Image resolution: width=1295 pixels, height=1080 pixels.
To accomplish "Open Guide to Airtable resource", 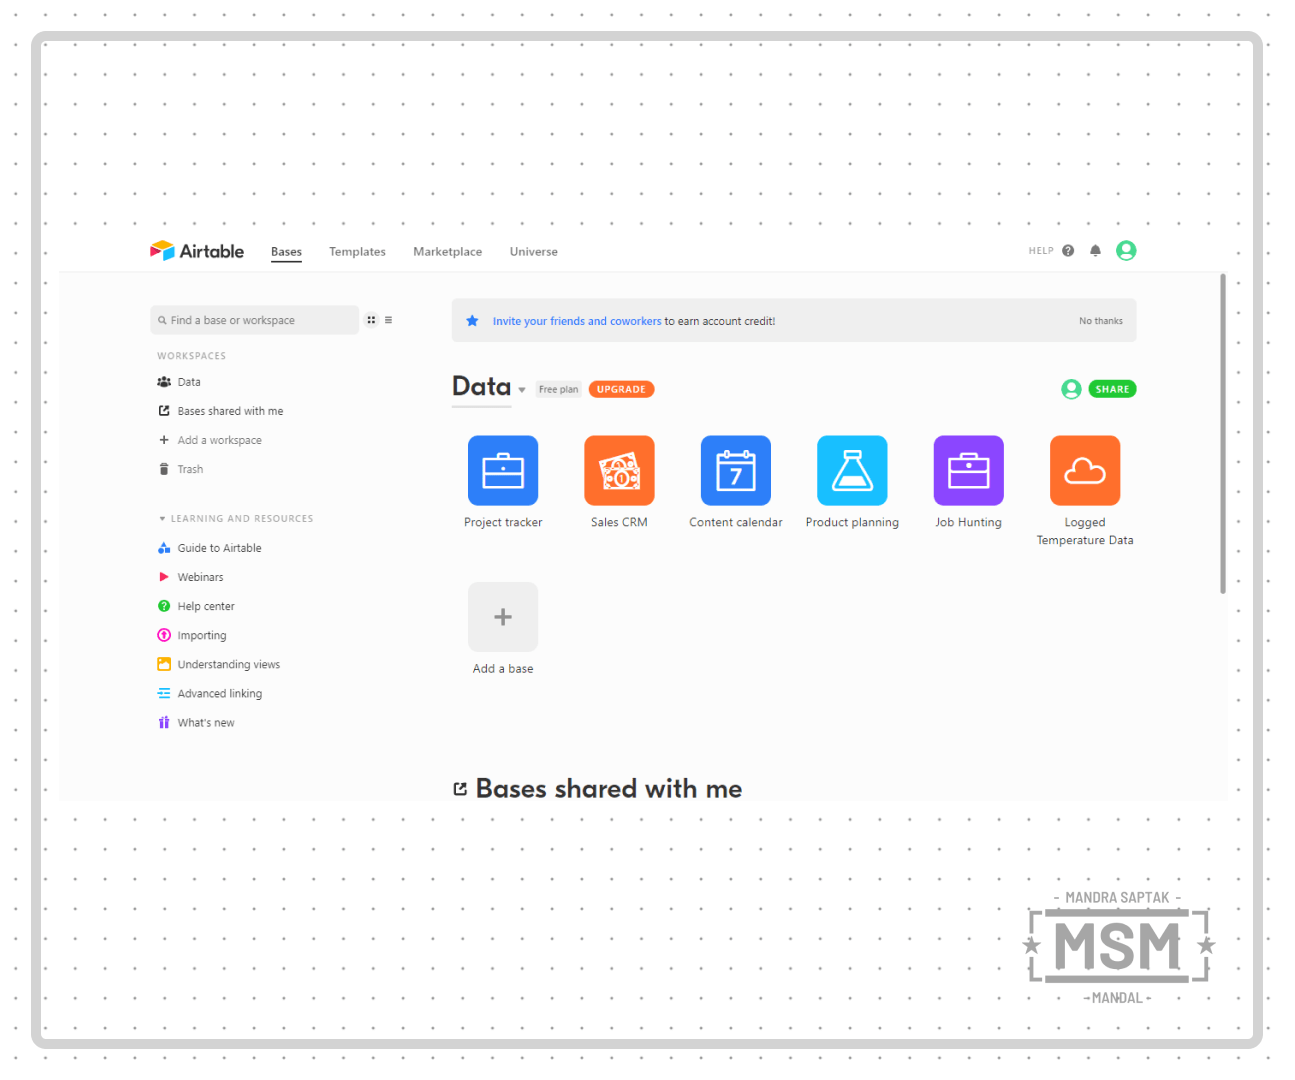I will (x=219, y=548).
